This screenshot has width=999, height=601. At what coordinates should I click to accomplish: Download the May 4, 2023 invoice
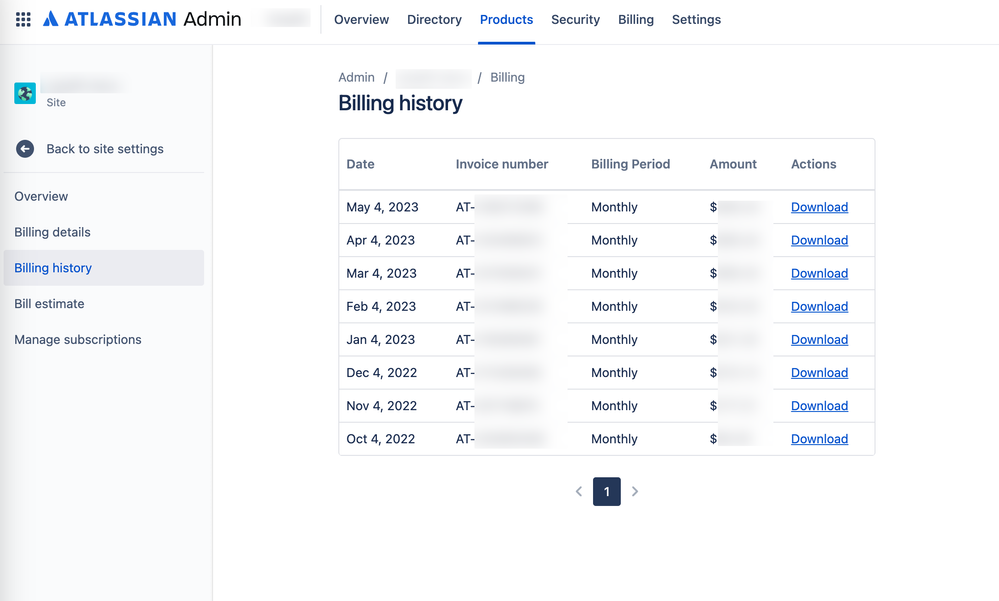pyautogui.click(x=819, y=207)
